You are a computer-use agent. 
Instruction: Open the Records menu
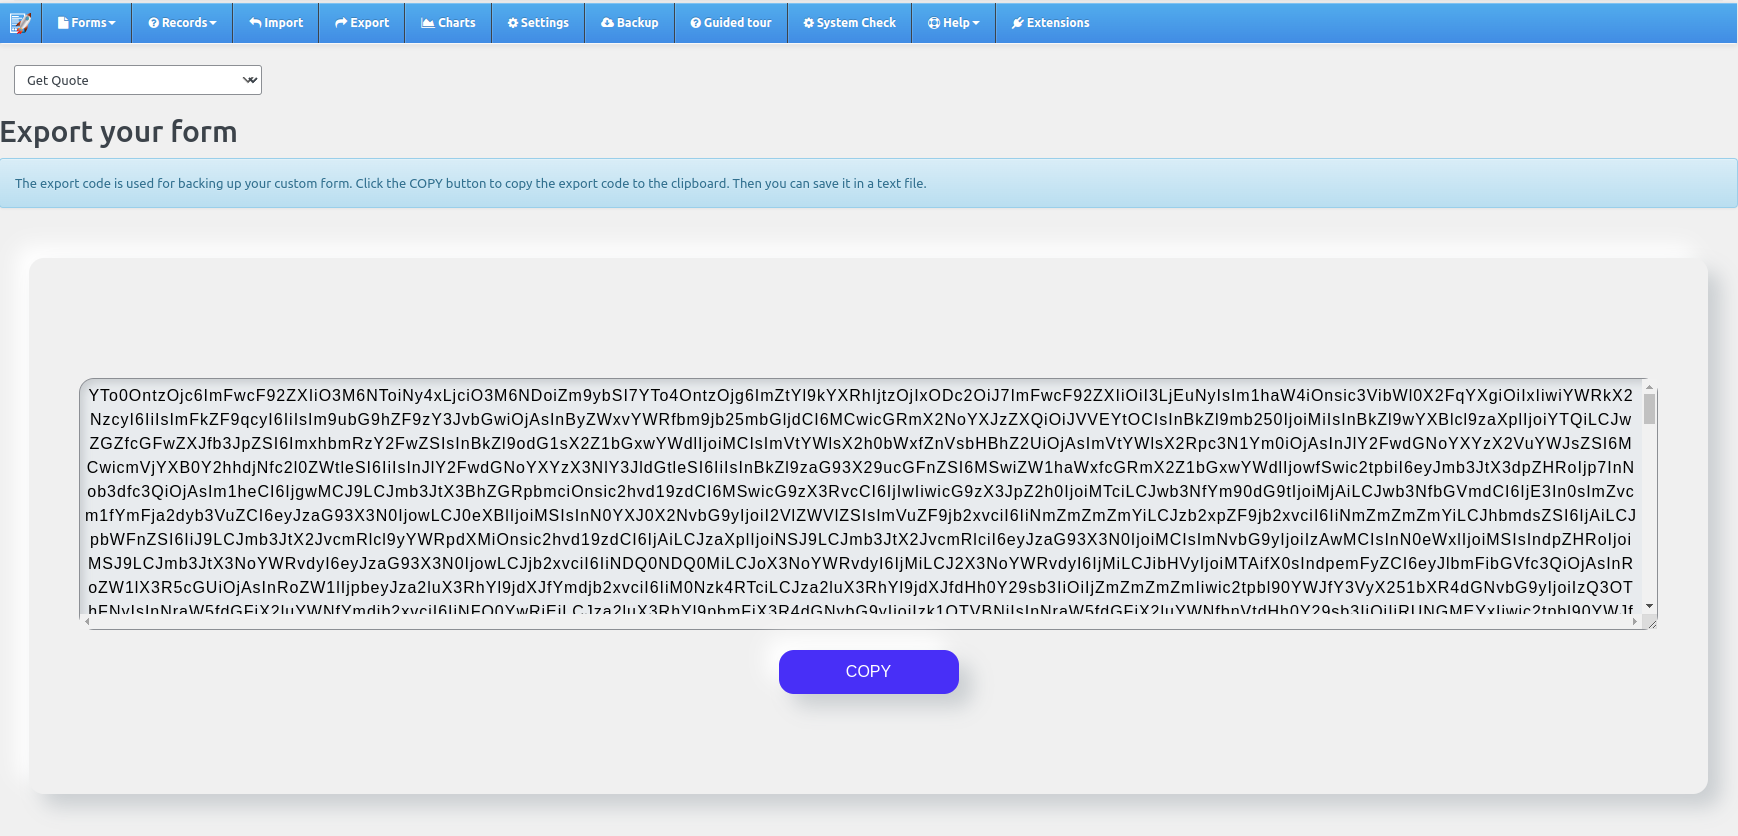pyautogui.click(x=182, y=22)
